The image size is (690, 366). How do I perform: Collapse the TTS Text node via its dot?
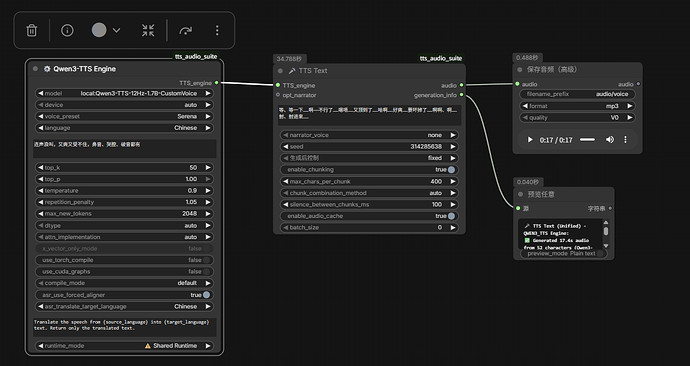pyautogui.click(x=280, y=71)
